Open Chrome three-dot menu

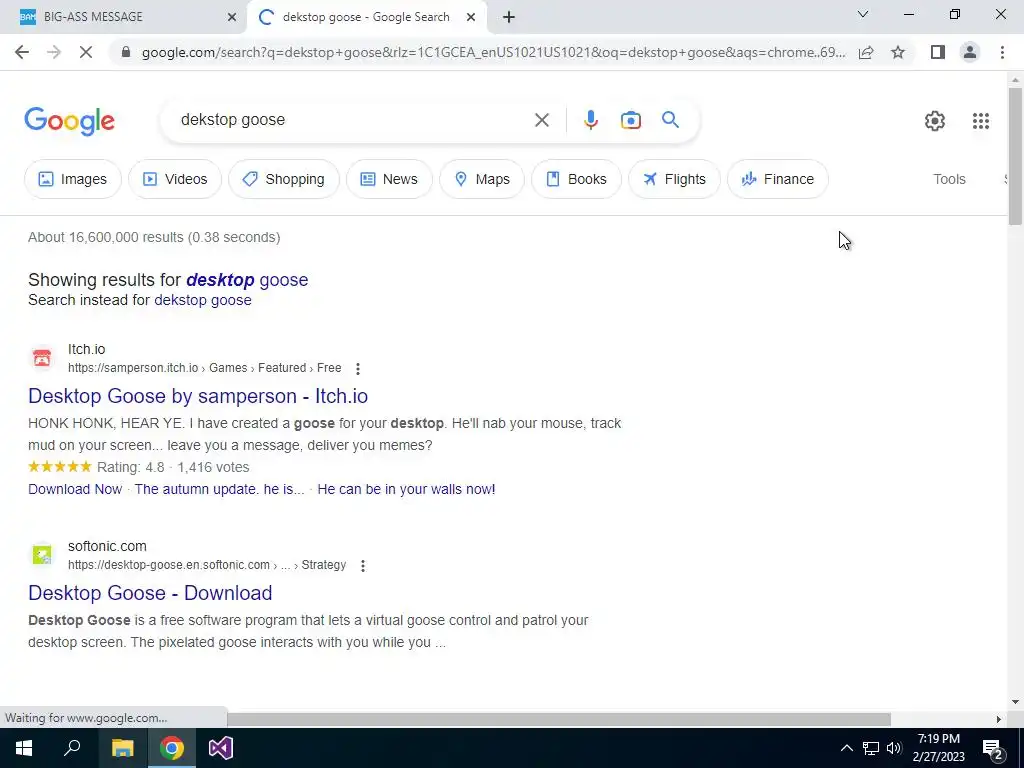click(1002, 52)
